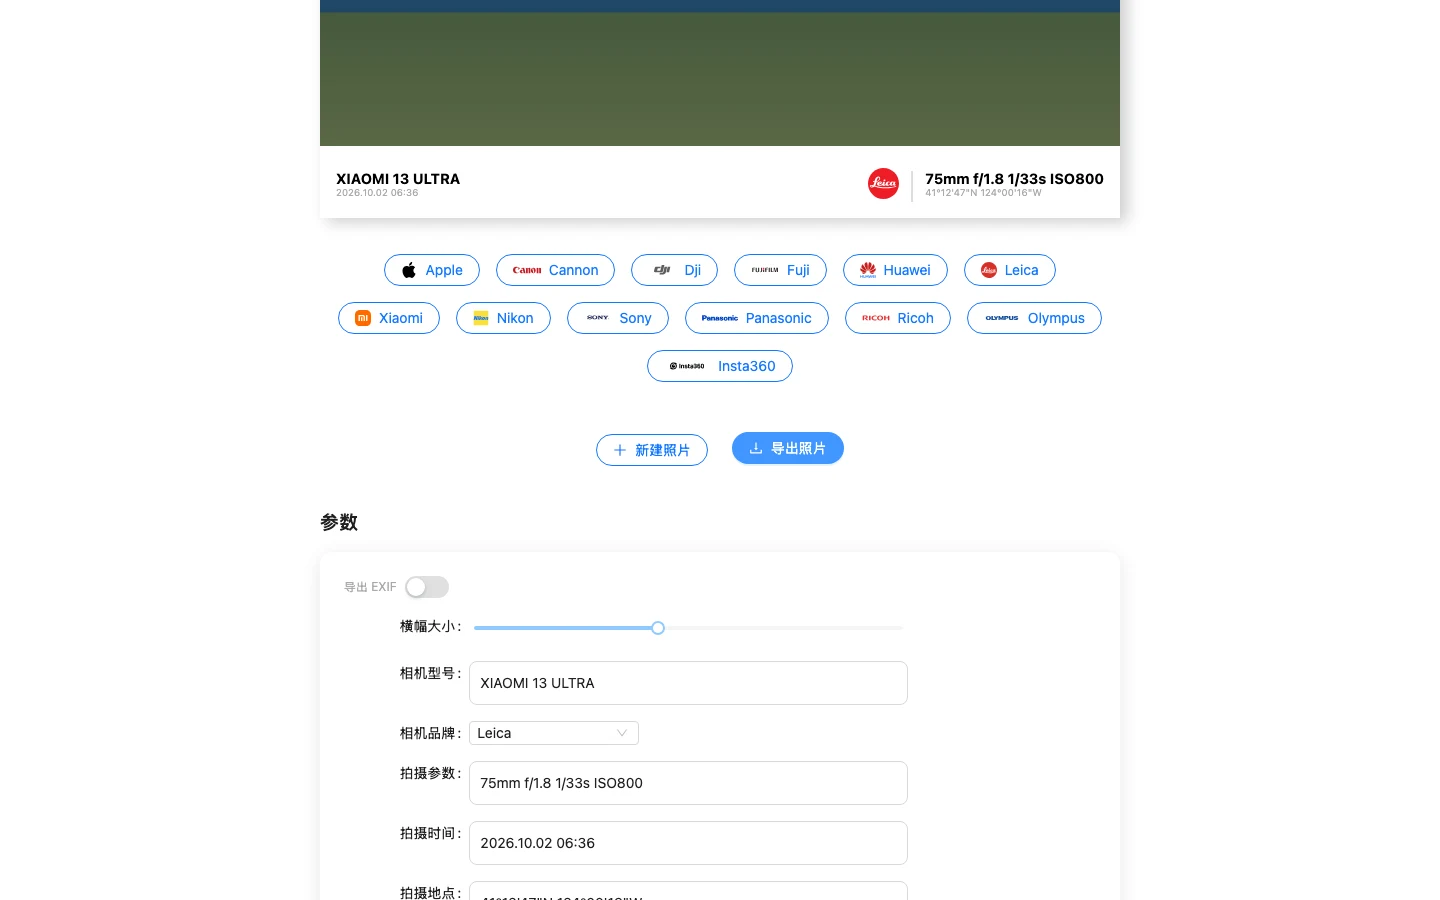Click the download icon on 导出照片
The width and height of the screenshot is (1440, 900).
coord(756,448)
